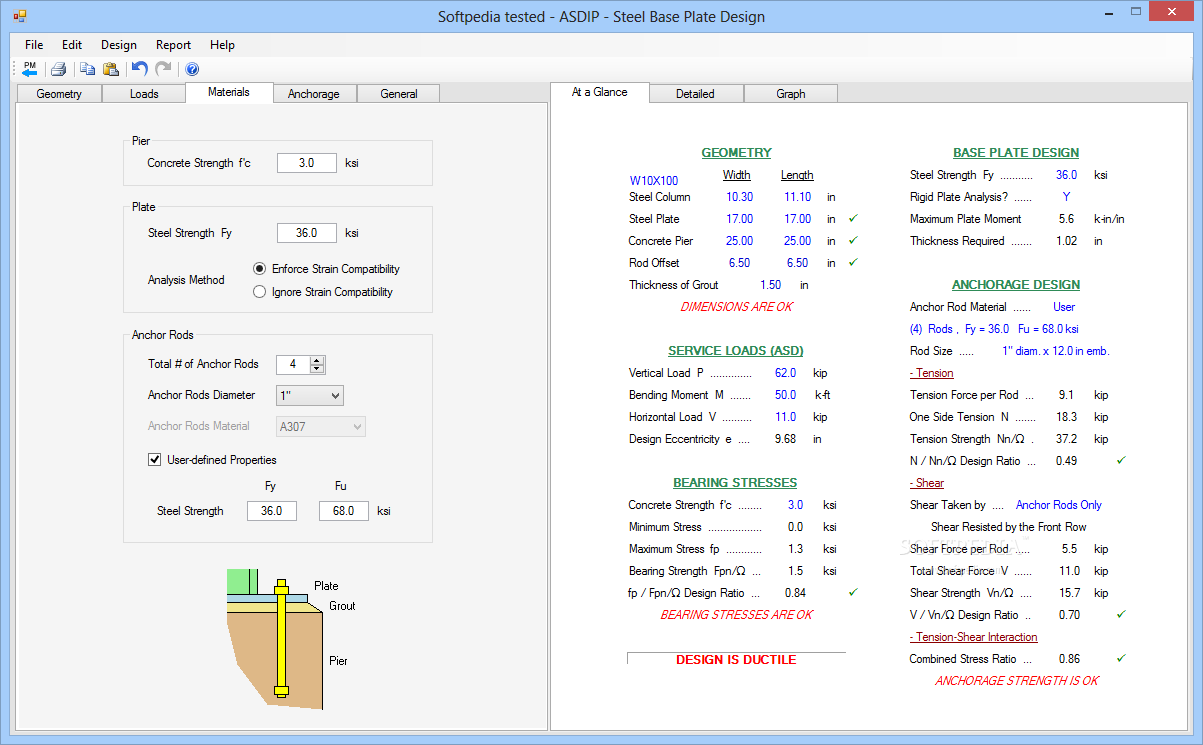The image size is (1203, 745).
Task: Click the Concrete Strength f'c input field
Action: pyautogui.click(x=307, y=163)
